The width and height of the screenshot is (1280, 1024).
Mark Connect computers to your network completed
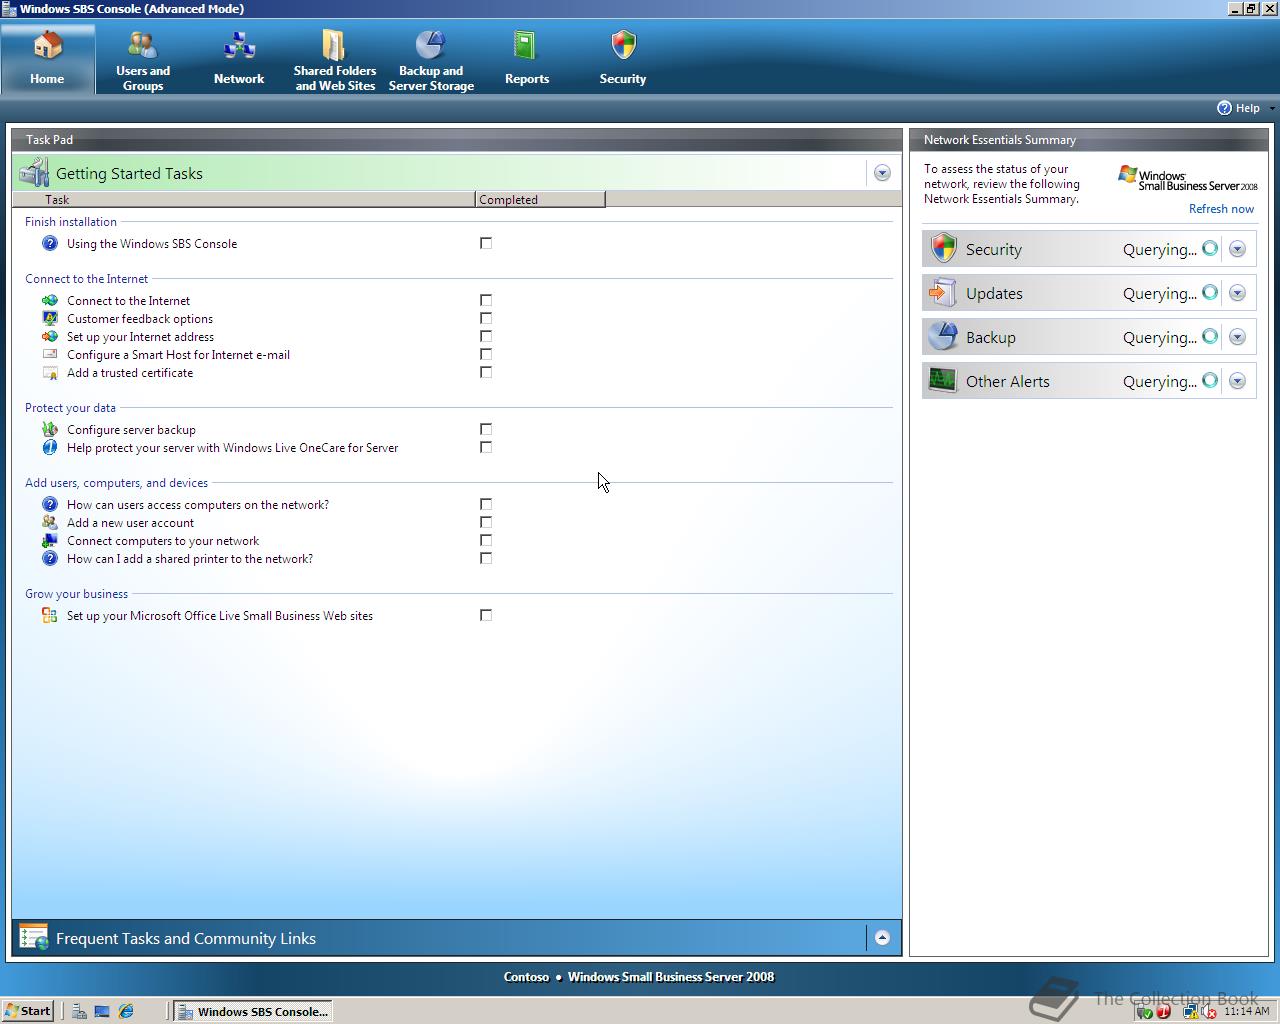[x=486, y=540]
